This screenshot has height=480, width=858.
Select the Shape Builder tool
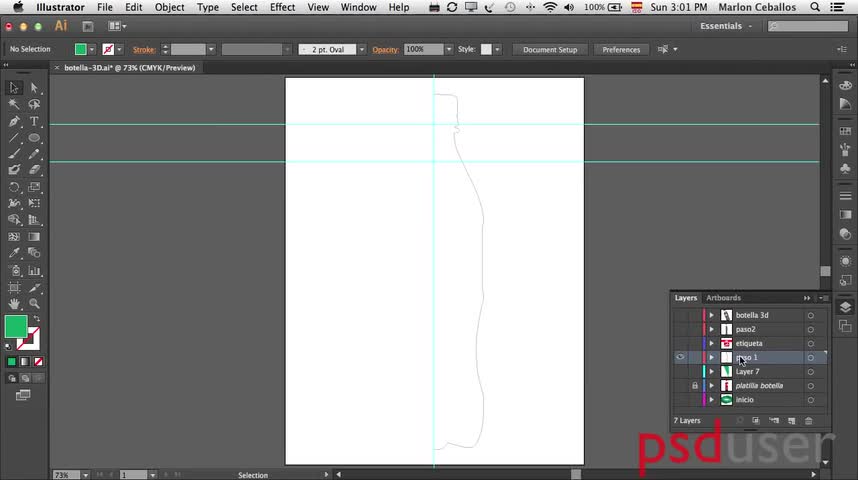click(14, 219)
